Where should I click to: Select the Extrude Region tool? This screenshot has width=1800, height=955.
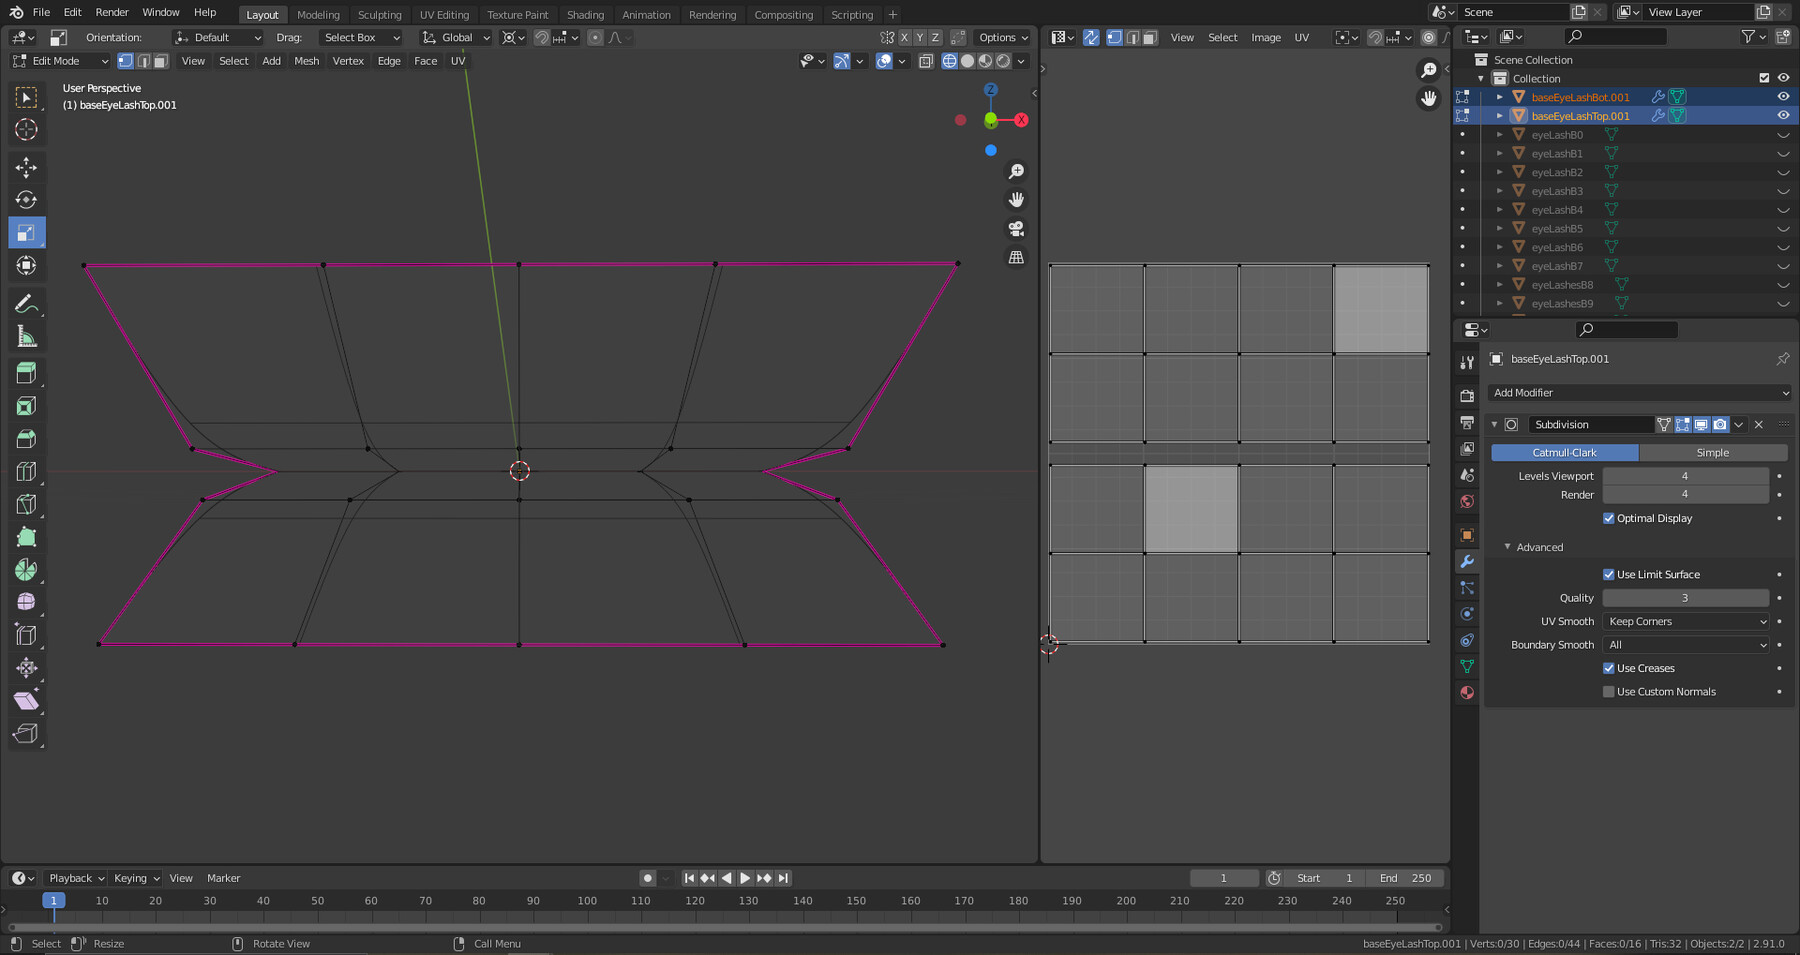pos(27,373)
